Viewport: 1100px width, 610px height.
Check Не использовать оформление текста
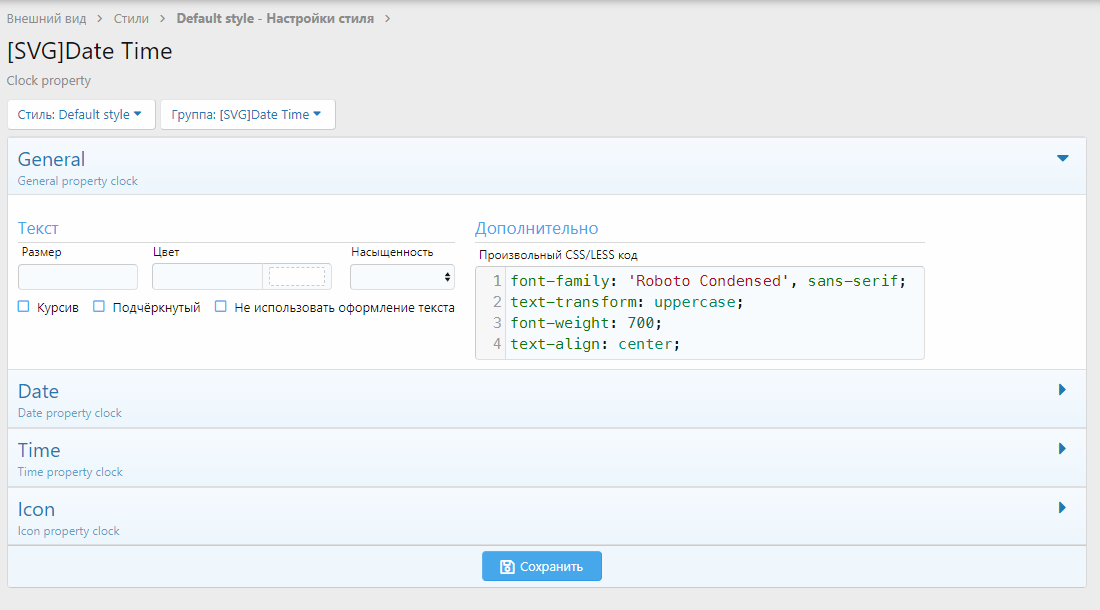[221, 307]
